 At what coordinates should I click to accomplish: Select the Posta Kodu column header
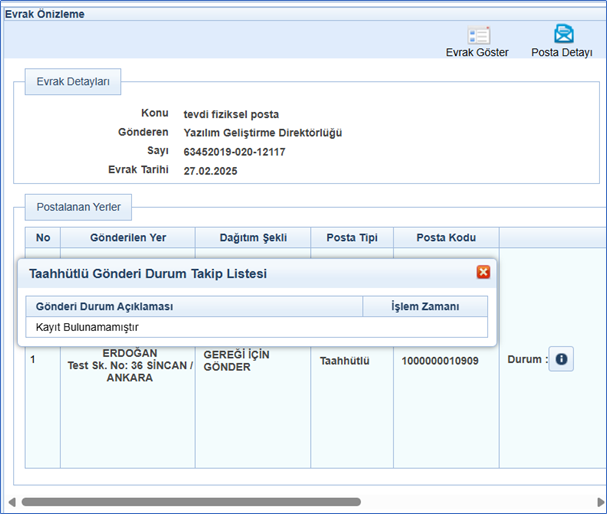445,237
